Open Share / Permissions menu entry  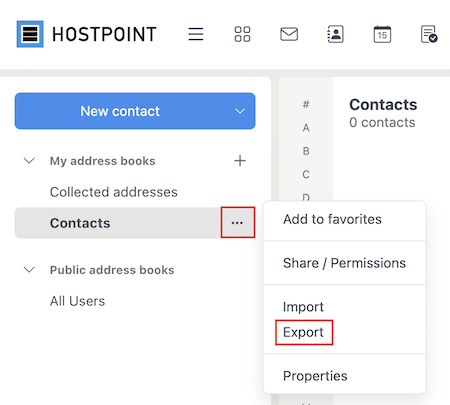[344, 263]
